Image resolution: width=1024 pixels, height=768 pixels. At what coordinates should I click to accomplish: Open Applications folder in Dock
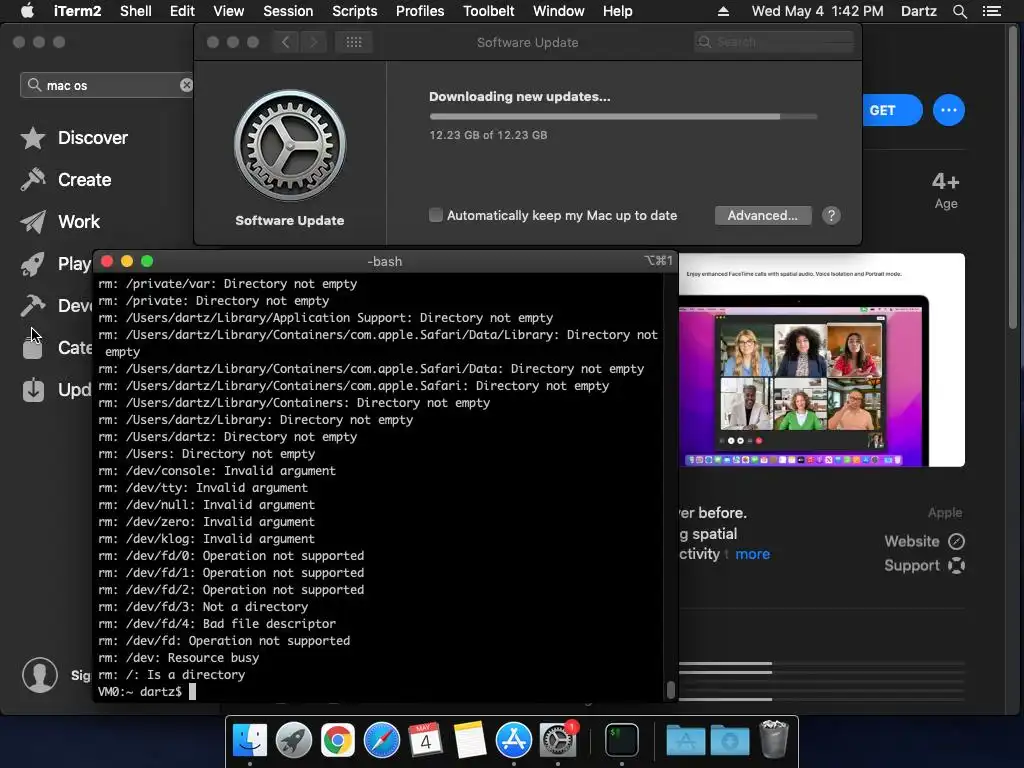pos(685,740)
